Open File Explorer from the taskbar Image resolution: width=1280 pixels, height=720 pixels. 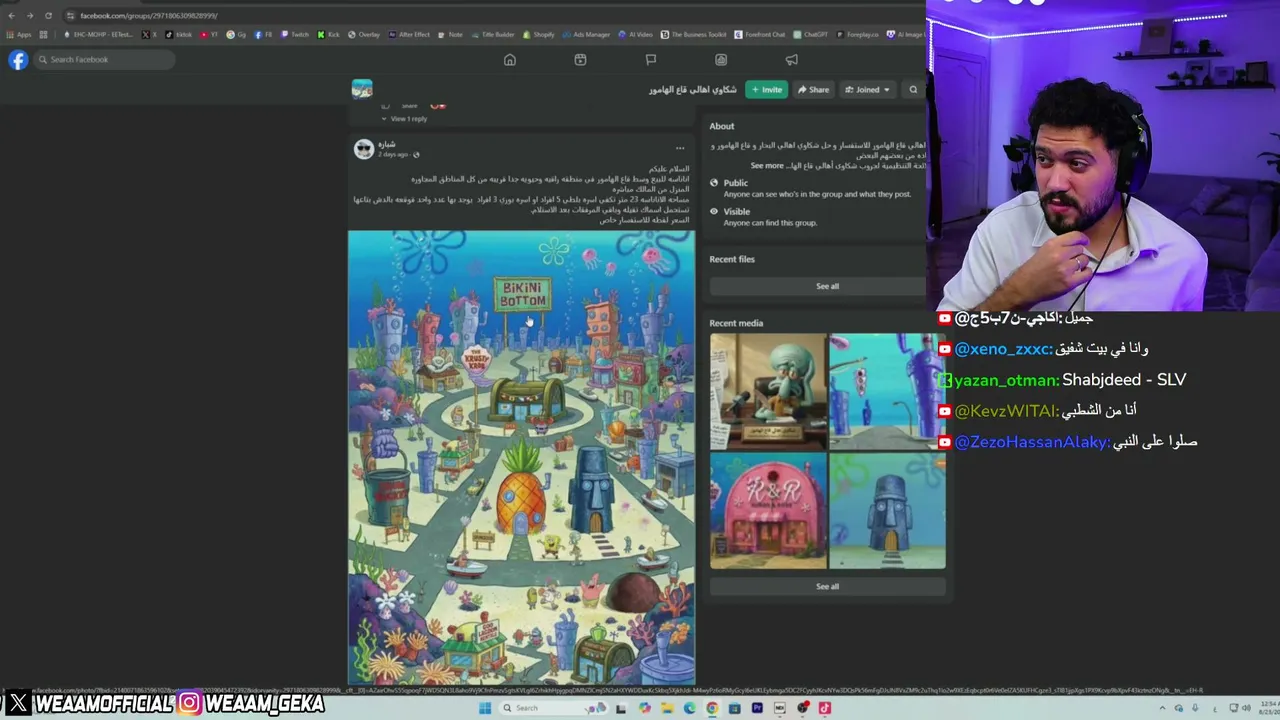pyautogui.click(x=667, y=708)
